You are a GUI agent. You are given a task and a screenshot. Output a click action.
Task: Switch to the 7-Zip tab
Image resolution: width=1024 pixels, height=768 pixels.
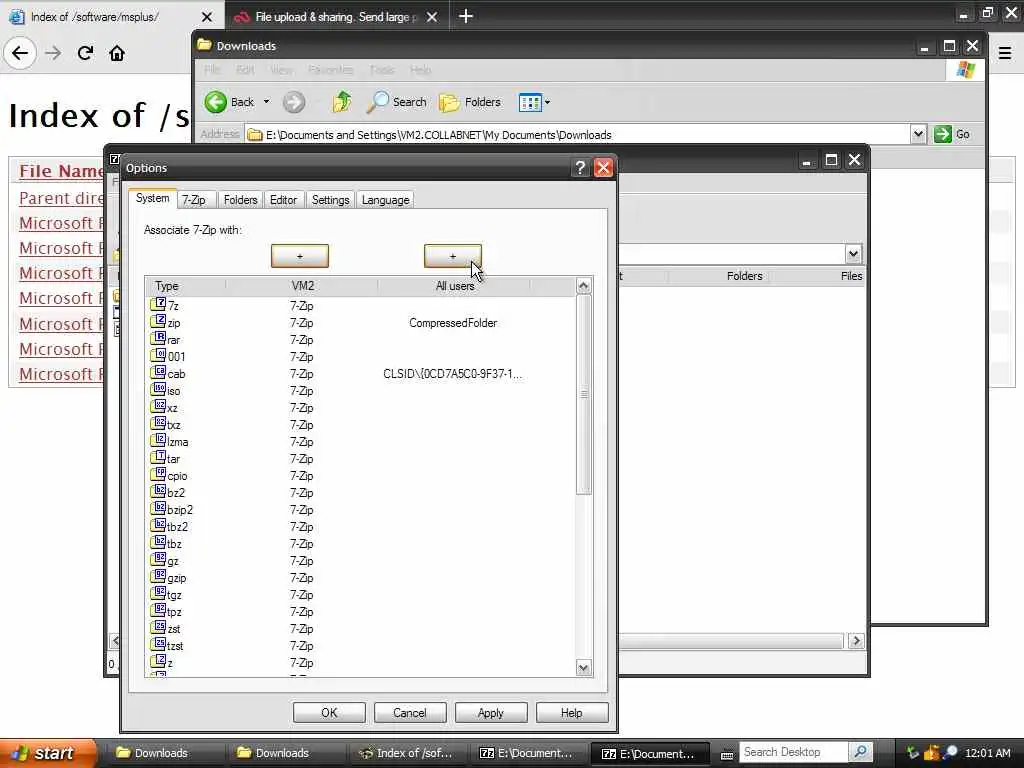click(194, 200)
